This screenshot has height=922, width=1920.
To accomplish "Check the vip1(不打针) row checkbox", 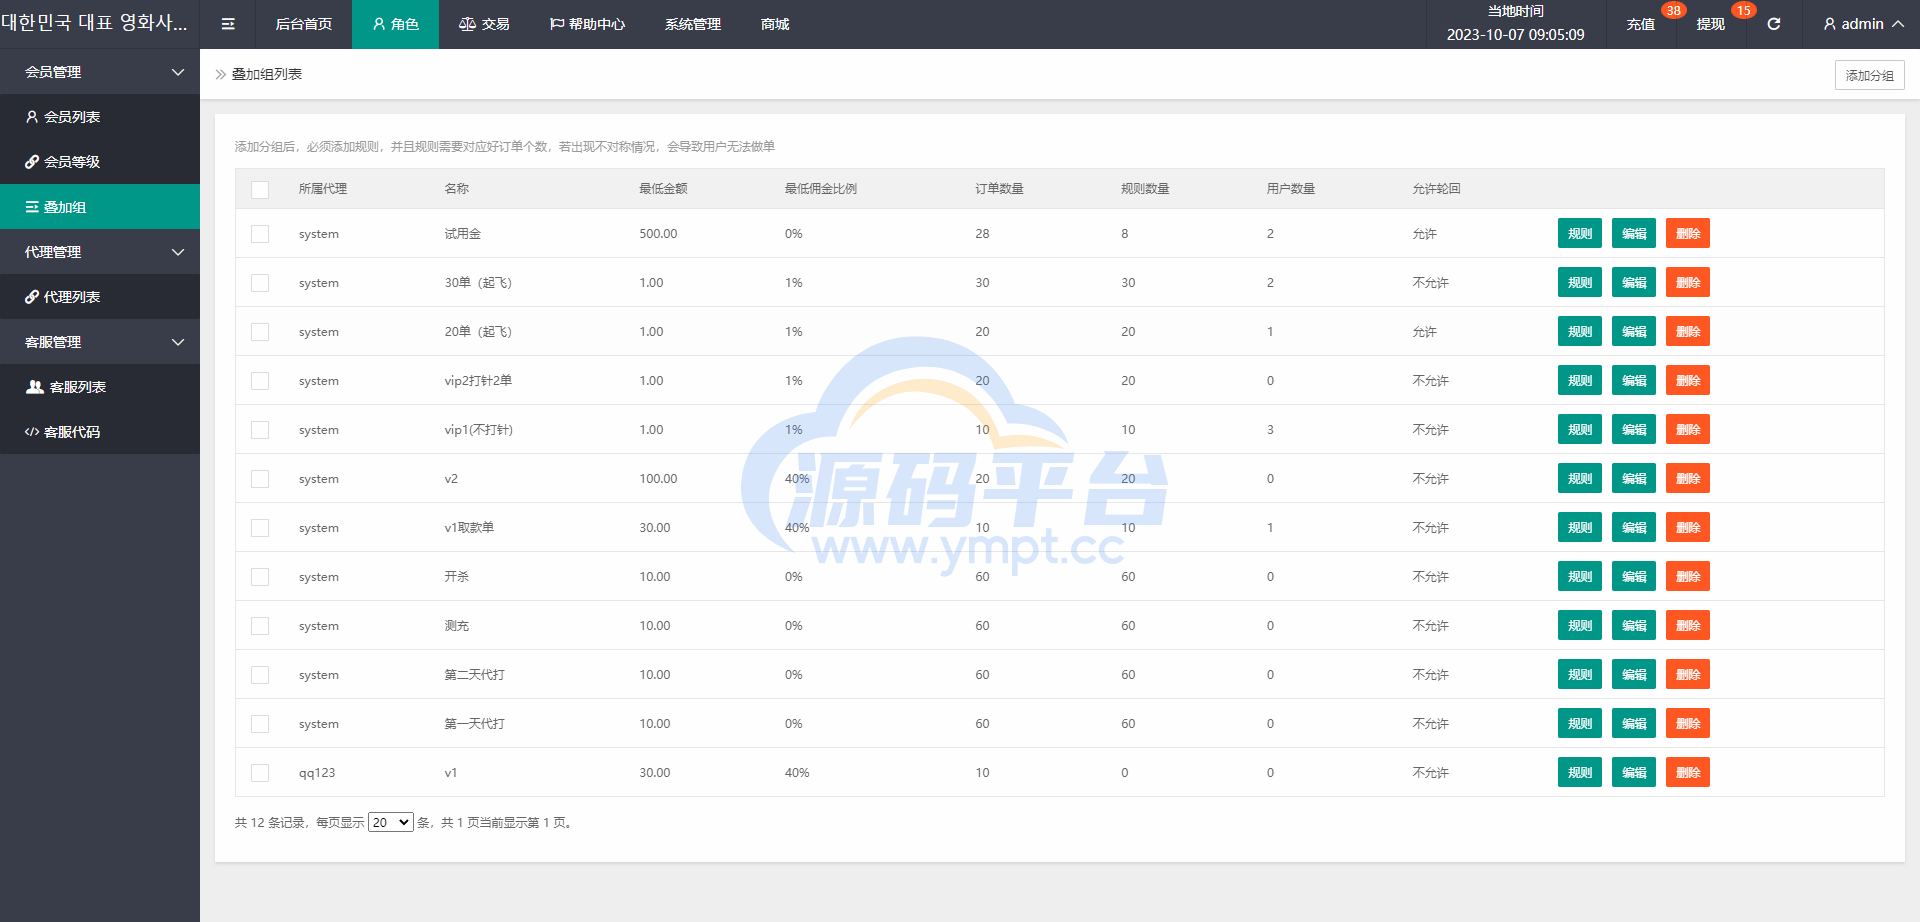I will coord(260,430).
